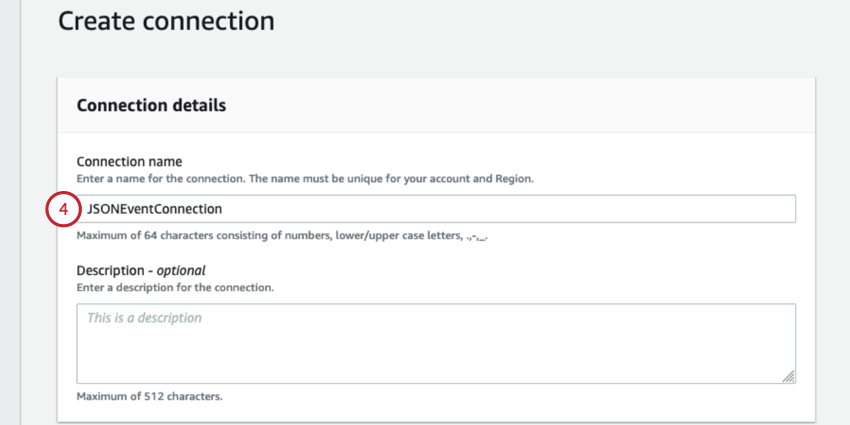Click the word "optional" in Description label
850x425 pixels.
tap(178, 270)
